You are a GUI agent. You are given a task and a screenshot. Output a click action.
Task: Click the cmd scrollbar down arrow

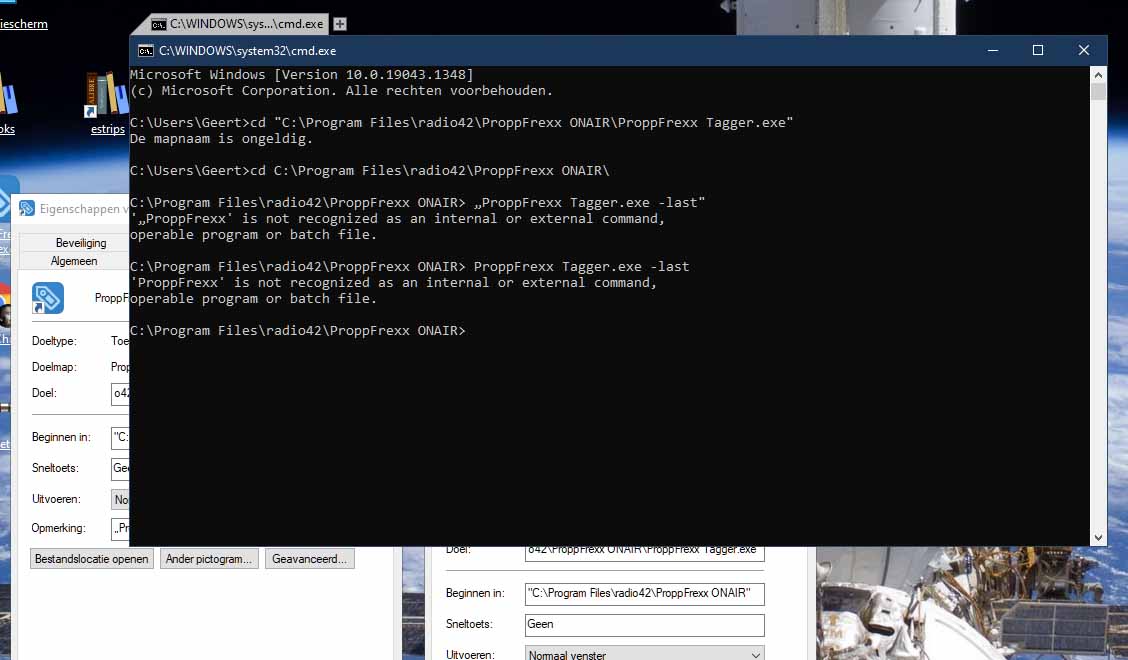click(1098, 537)
